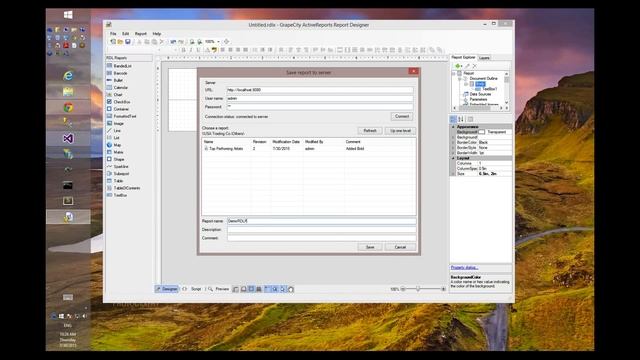Click the Refresh button
This screenshot has width=640, height=360.
point(370,131)
